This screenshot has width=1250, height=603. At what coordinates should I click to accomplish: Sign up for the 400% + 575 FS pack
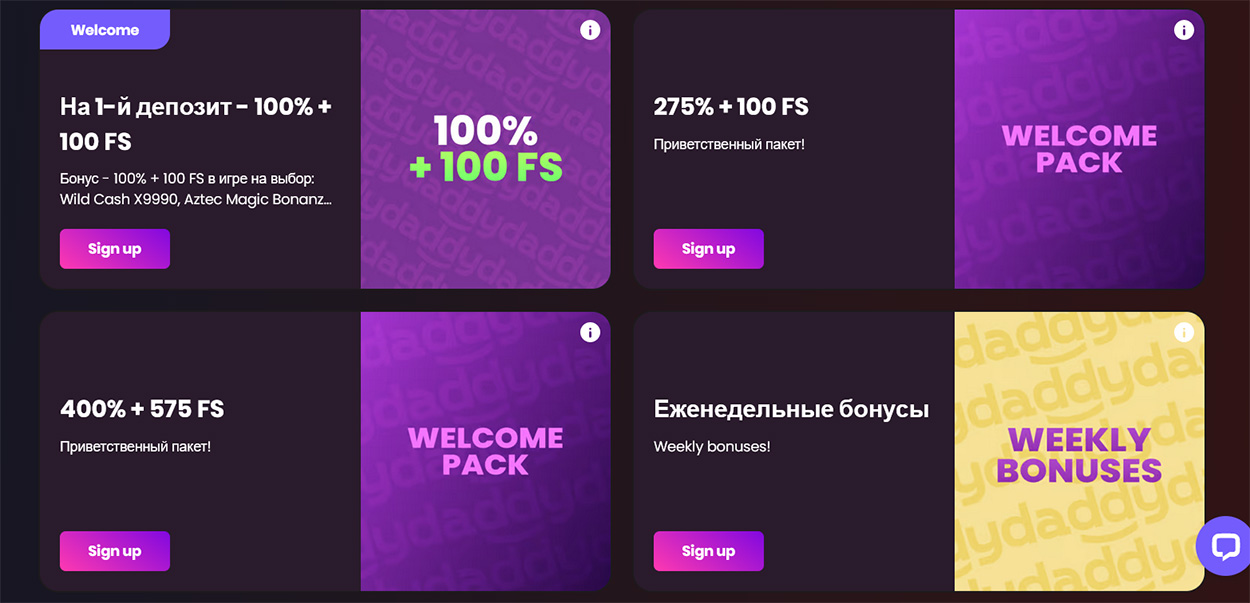point(114,551)
